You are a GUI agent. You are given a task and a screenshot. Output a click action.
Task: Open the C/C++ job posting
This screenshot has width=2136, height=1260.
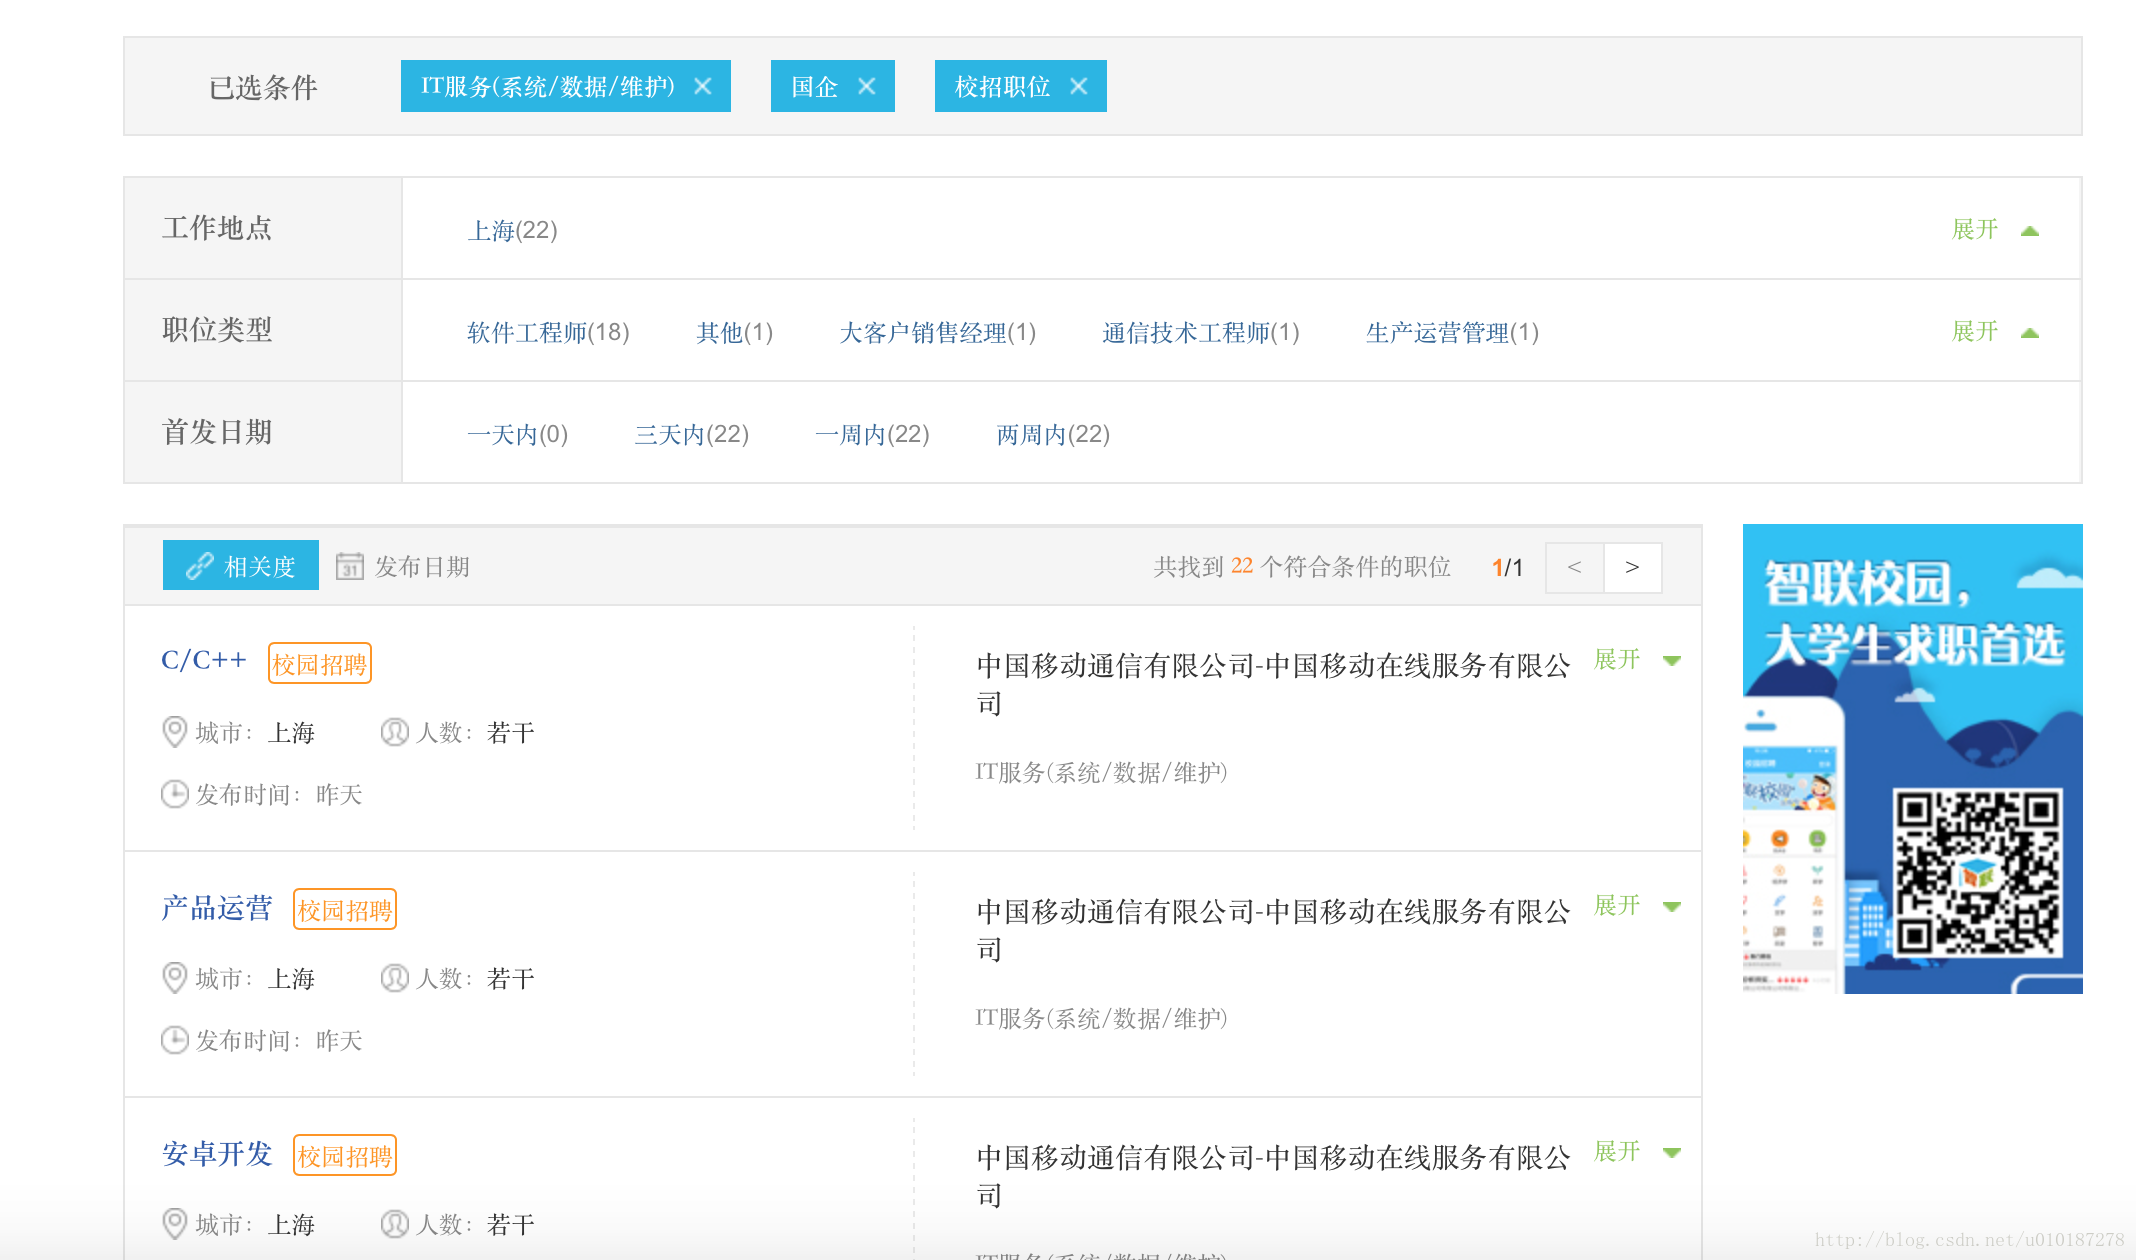204,661
